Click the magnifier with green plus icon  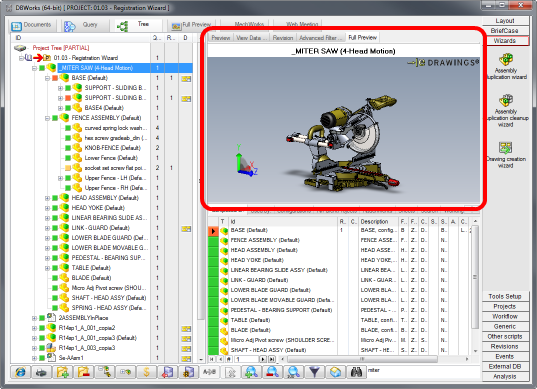tap(251, 372)
